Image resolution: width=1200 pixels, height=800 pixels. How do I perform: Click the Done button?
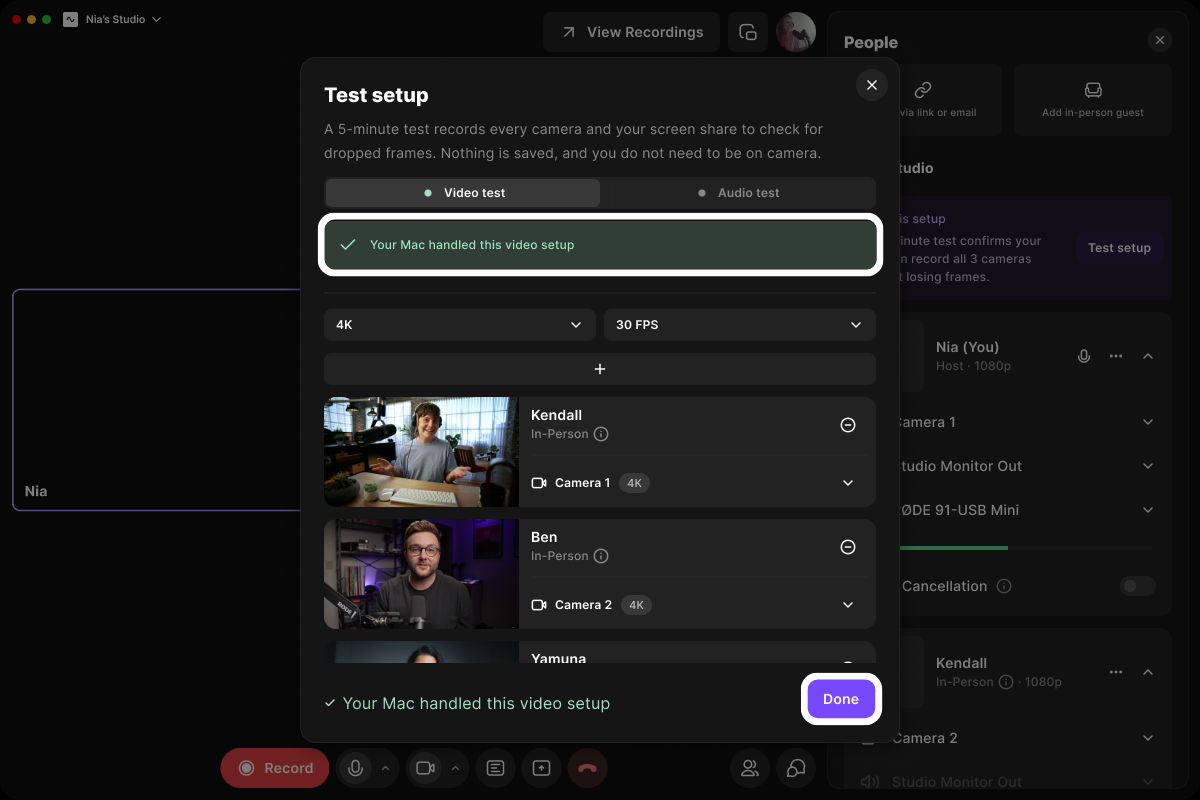pyautogui.click(x=841, y=699)
